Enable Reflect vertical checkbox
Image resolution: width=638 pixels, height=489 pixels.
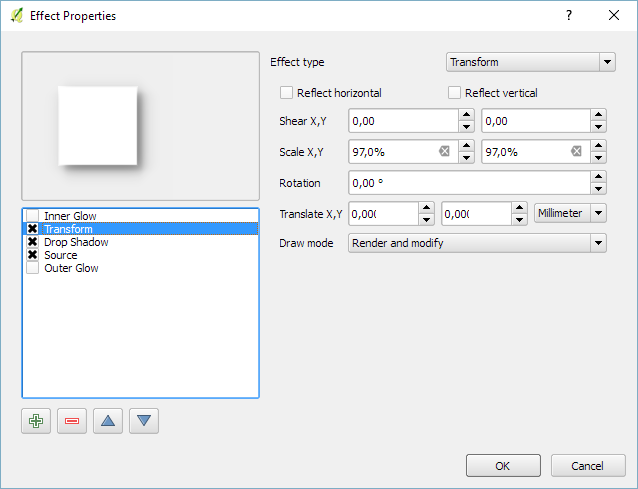[x=455, y=93]
